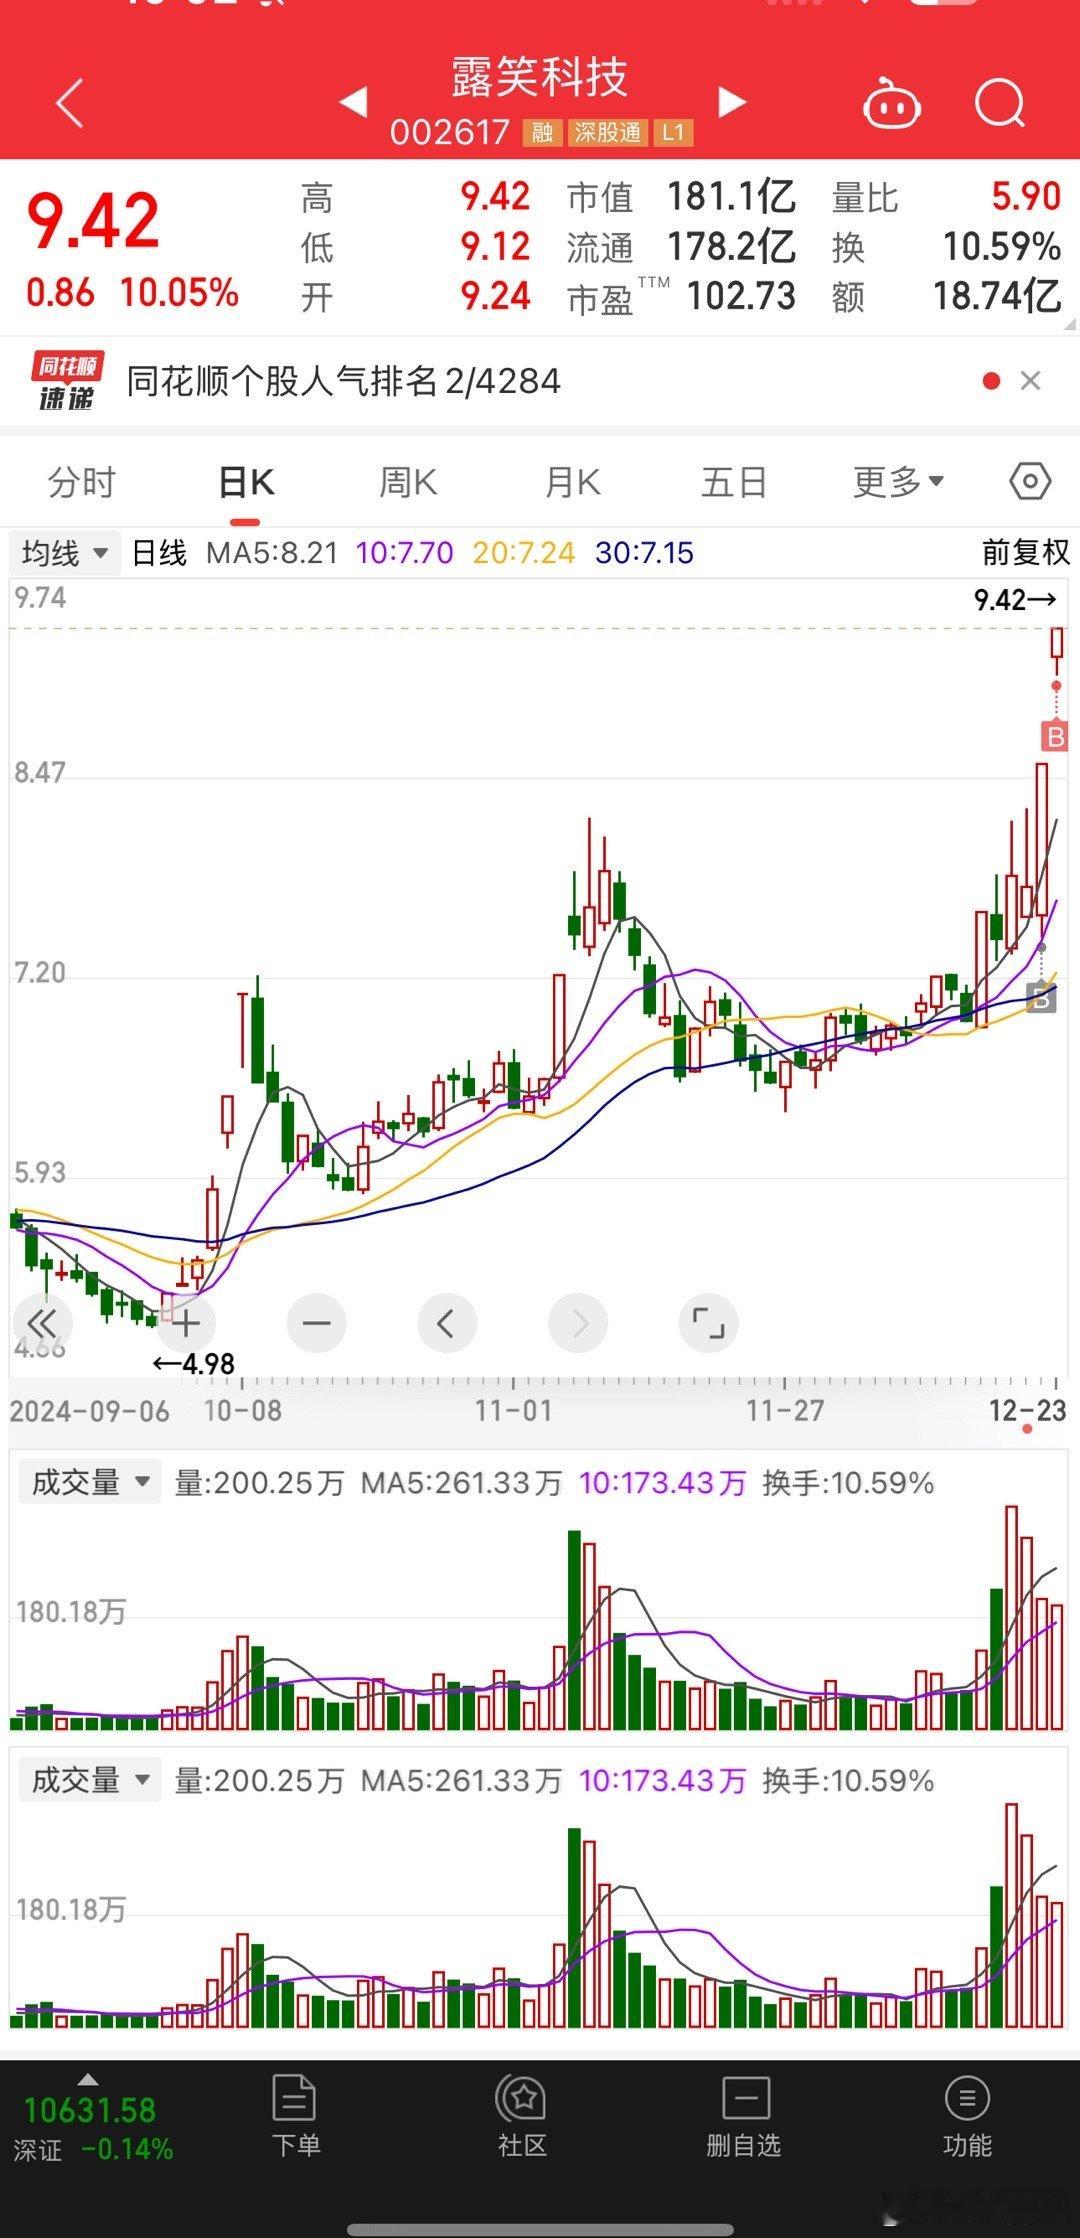Switch to the 周K tab
The height and width of the screenshot is (2238, 1080).
click(408, 483)
